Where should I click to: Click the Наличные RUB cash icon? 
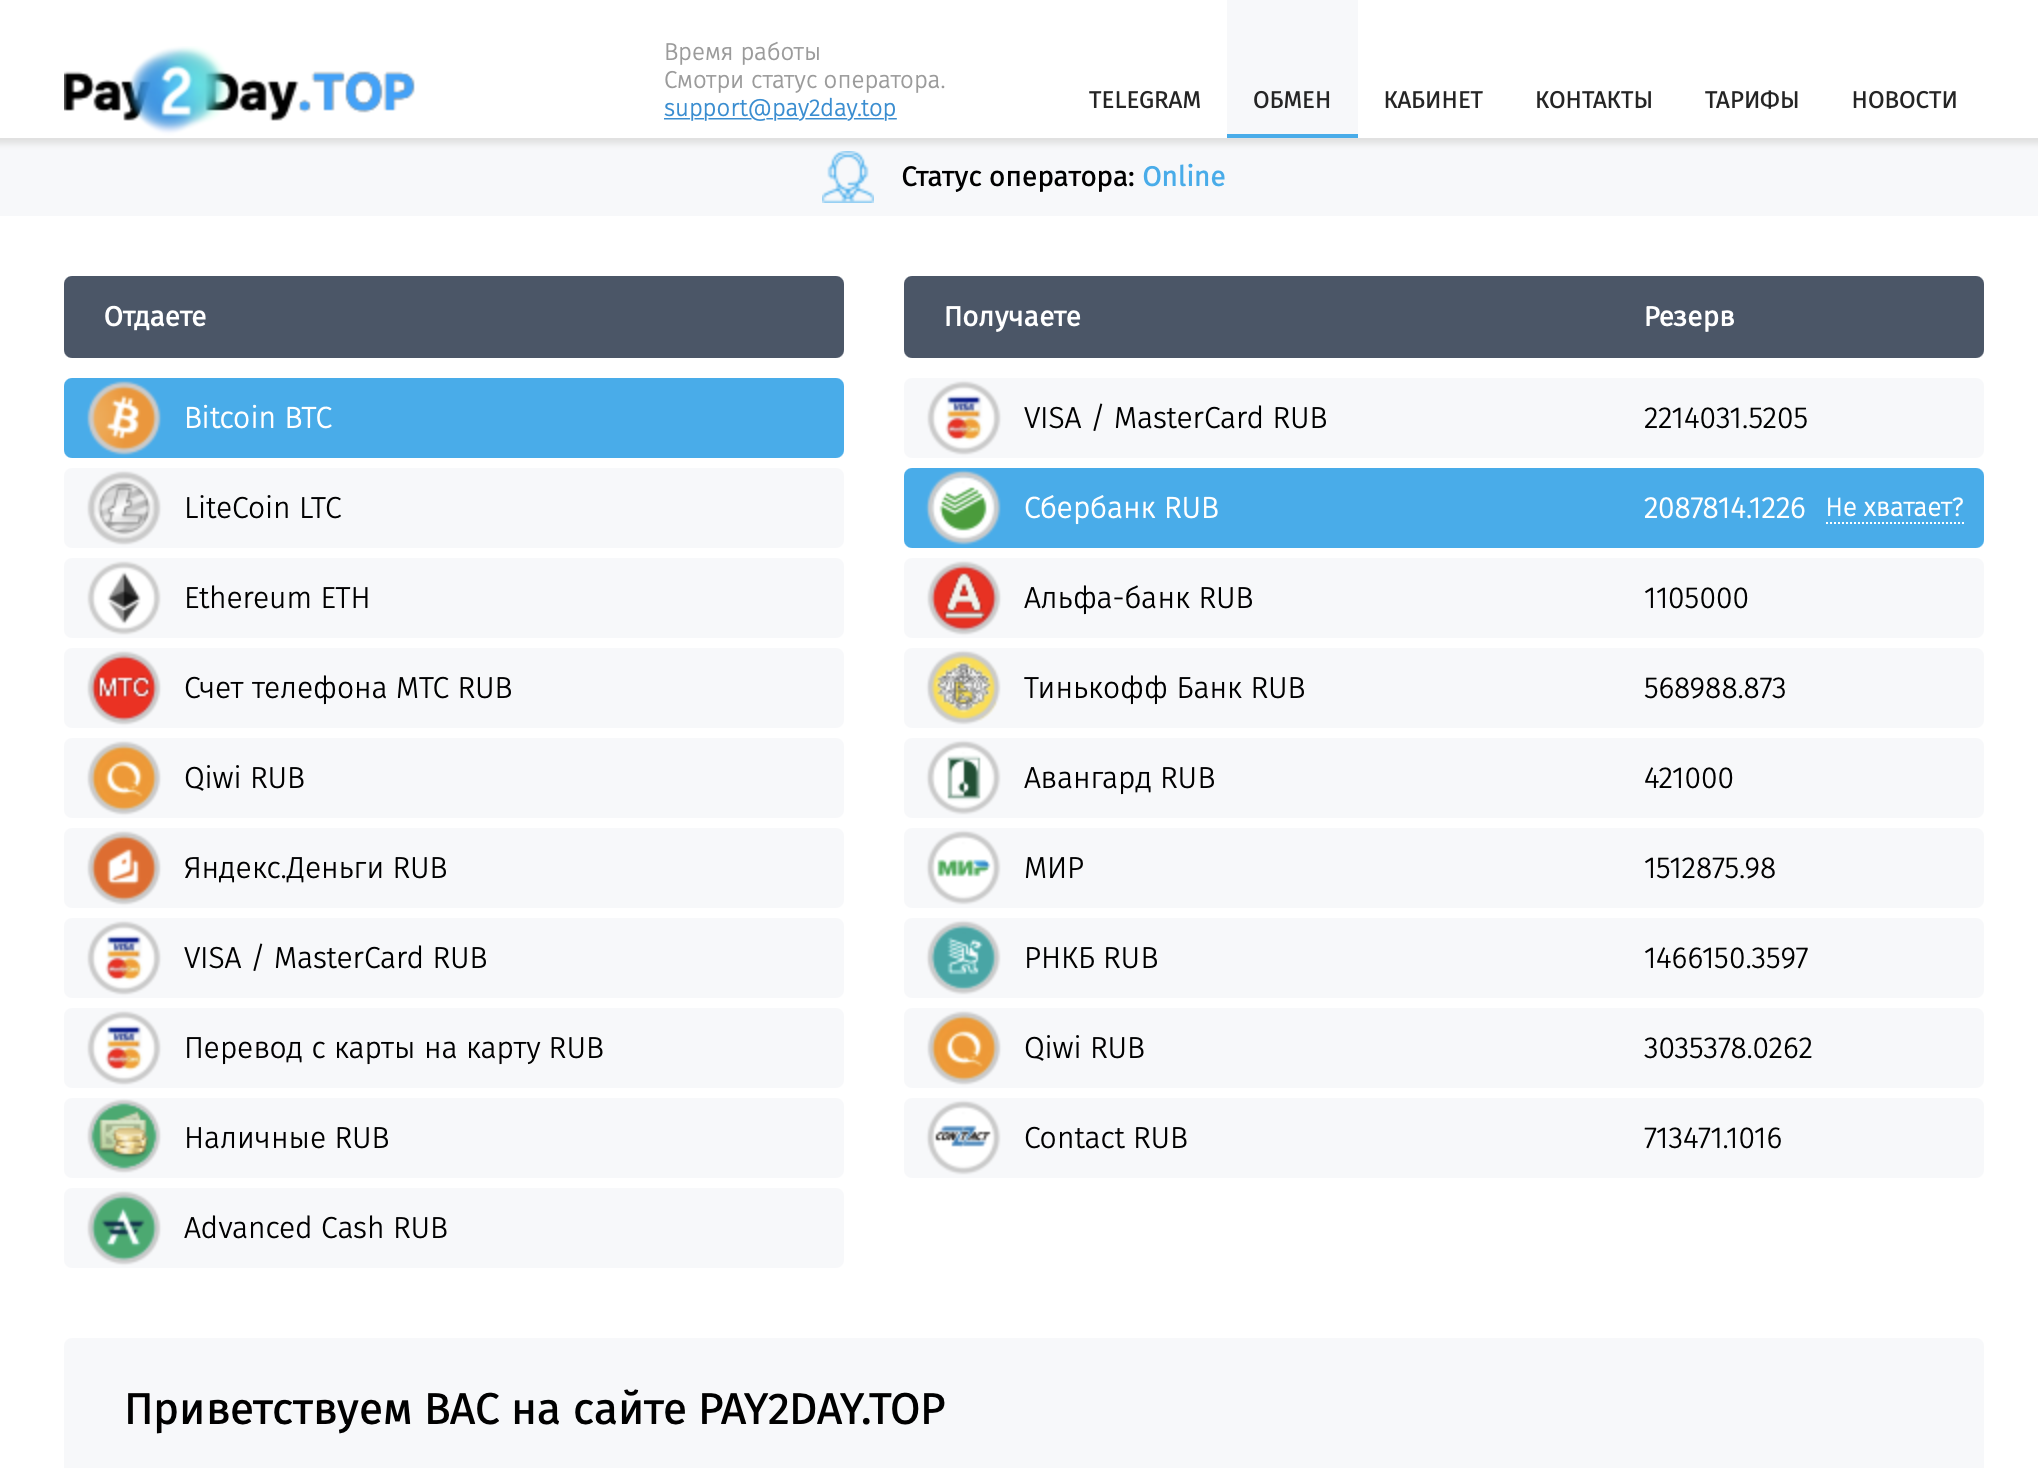[x=124, y=1138]
